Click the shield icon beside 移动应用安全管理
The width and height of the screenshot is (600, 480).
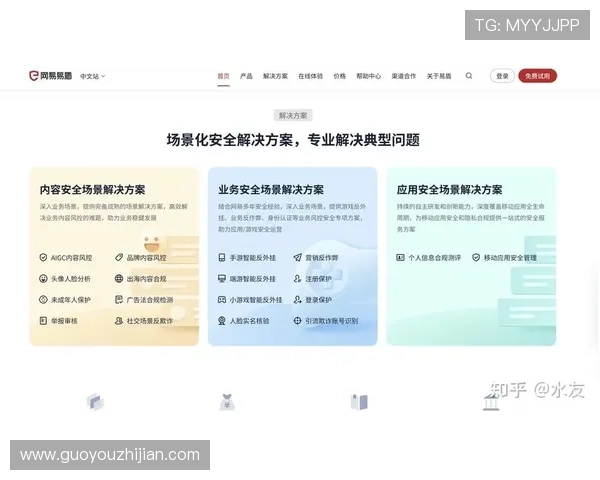pyautogui.click(x=476, y=257)
